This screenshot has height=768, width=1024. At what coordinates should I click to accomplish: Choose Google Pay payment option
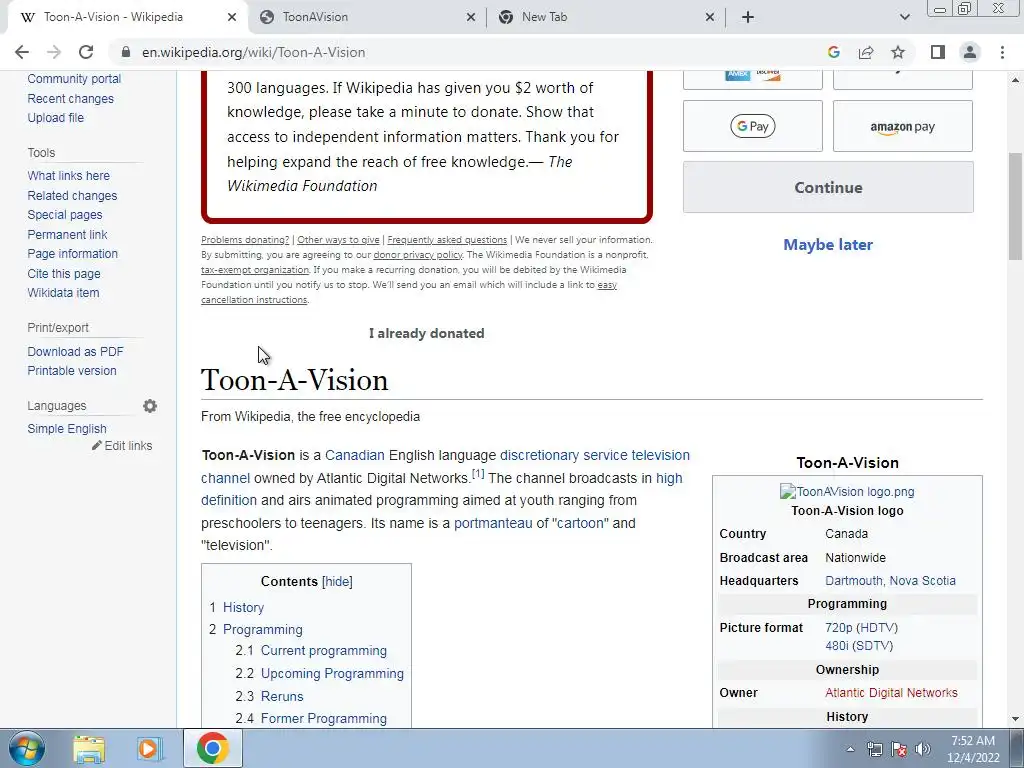752,126
